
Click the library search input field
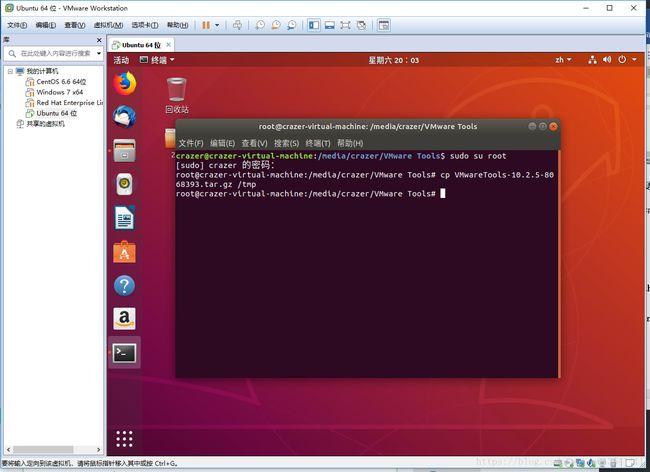[55, 53]
